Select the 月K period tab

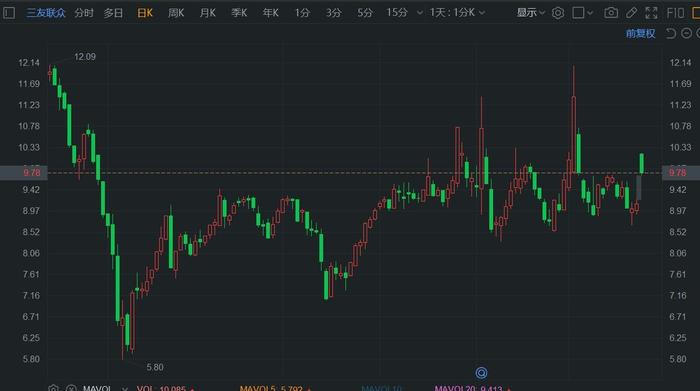(208, 13)
